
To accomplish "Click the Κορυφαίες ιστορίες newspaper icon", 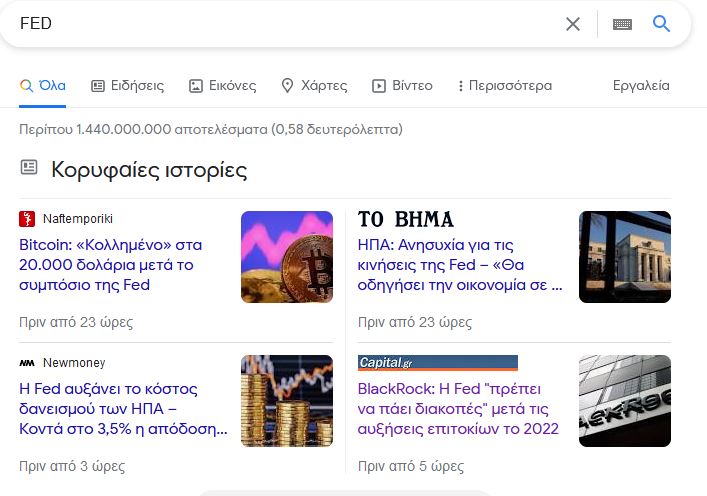I will click(x=29, y=167).
